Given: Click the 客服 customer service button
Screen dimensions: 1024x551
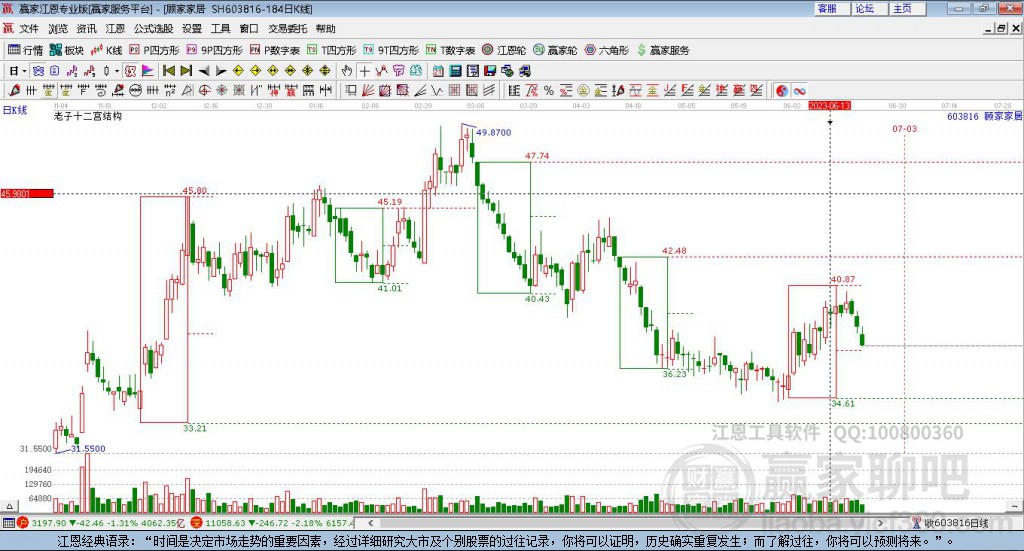Looking at the screenshot, I should (832, 8).
